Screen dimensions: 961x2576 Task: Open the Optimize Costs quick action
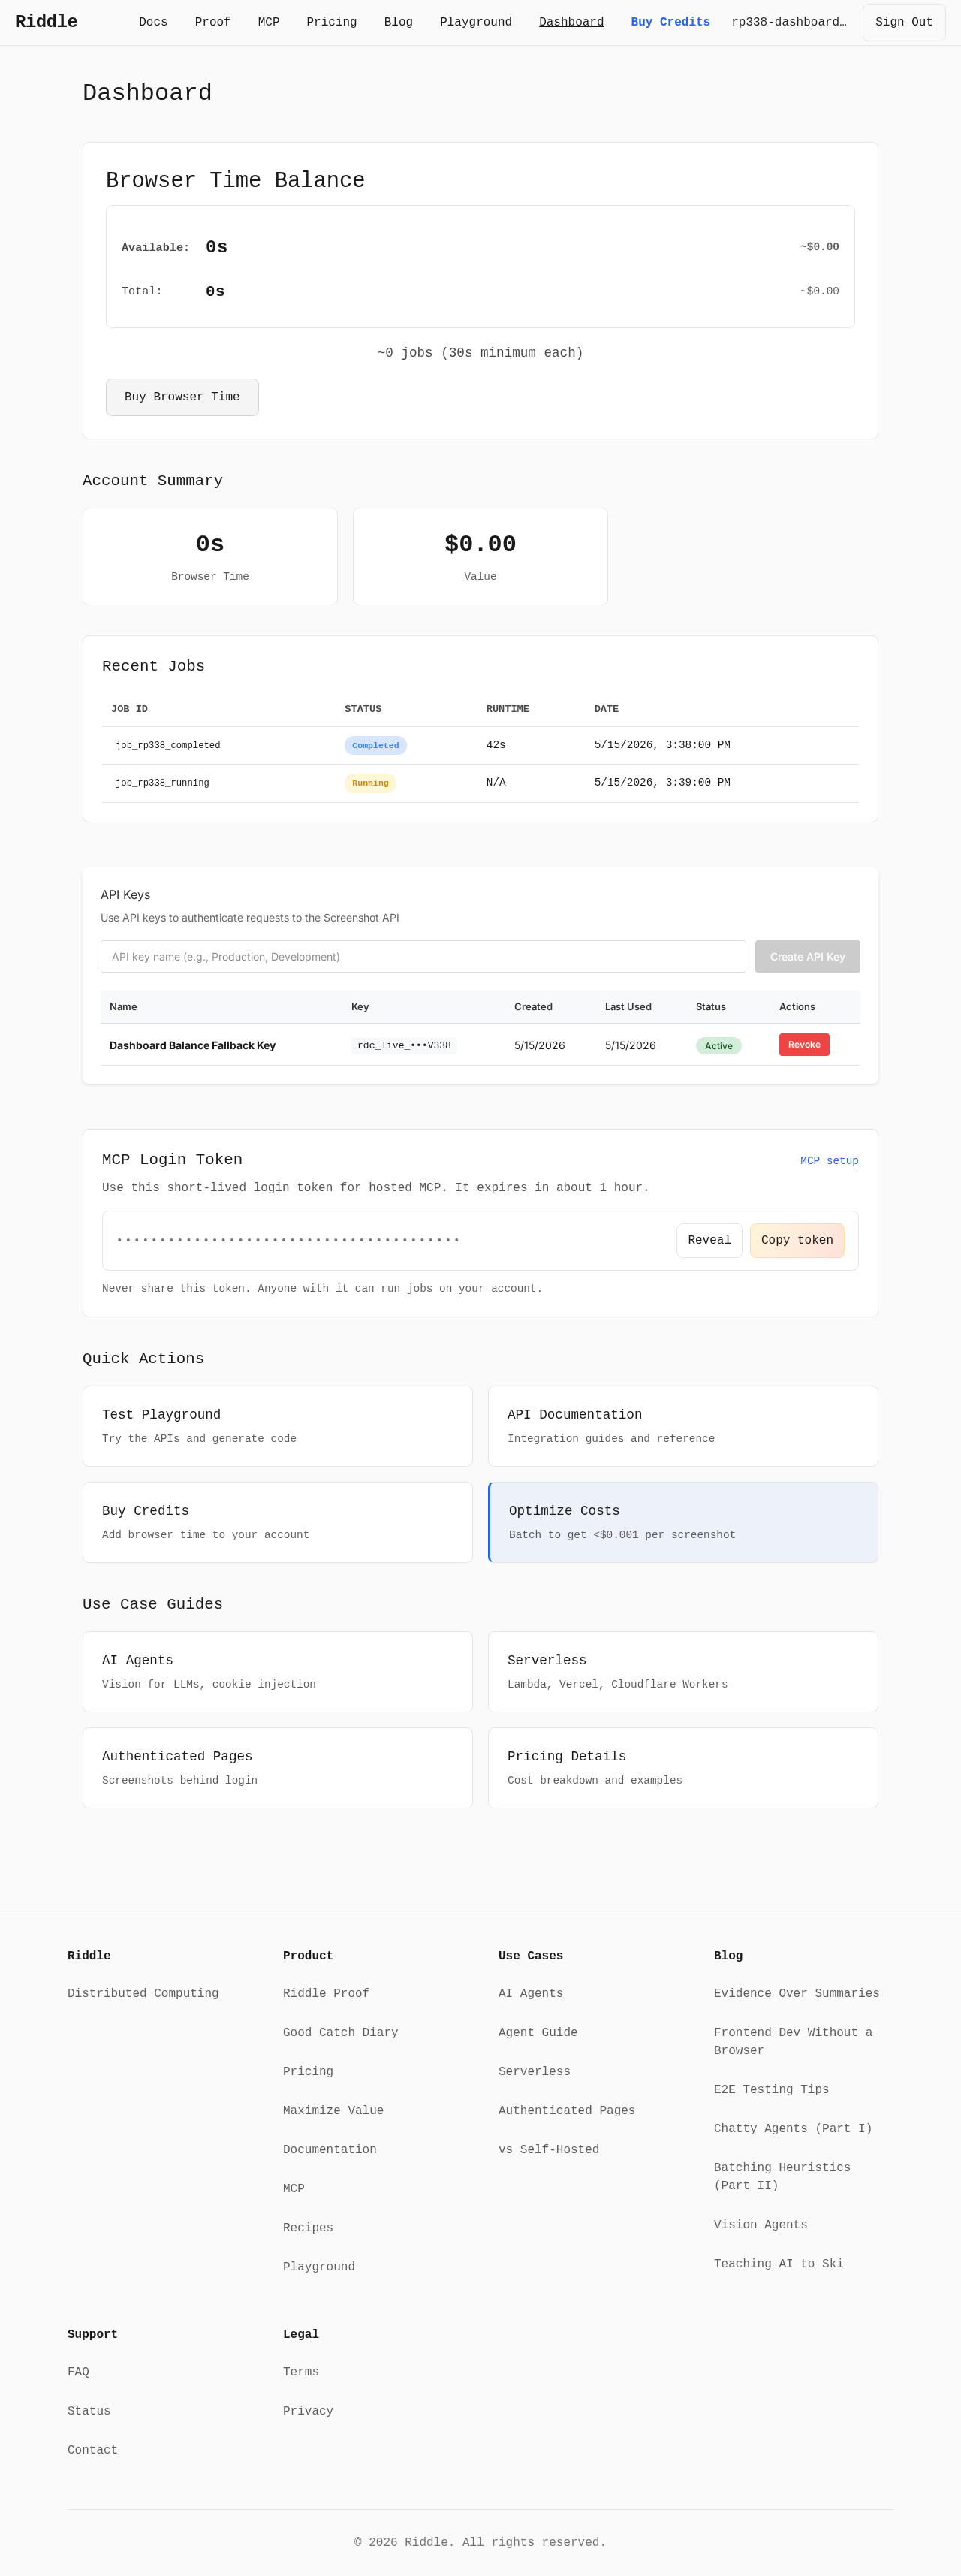pyautogui.click(x=683, y=1522)
